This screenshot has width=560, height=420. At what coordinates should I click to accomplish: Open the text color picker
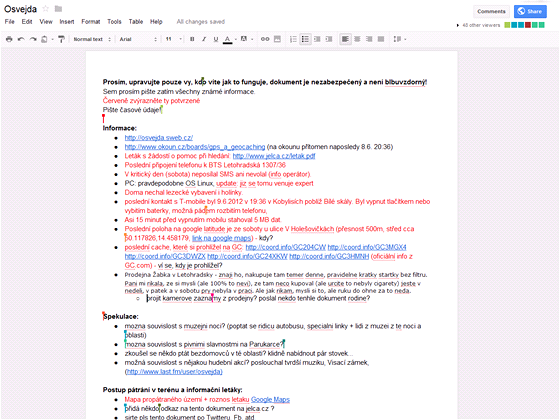[x=228, y=39]
